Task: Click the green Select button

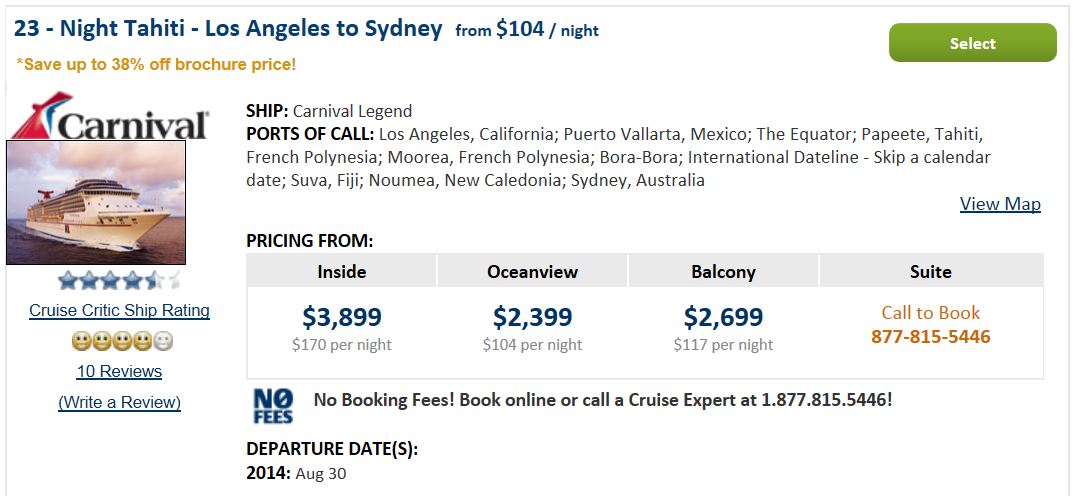Action: pos(972,43)
